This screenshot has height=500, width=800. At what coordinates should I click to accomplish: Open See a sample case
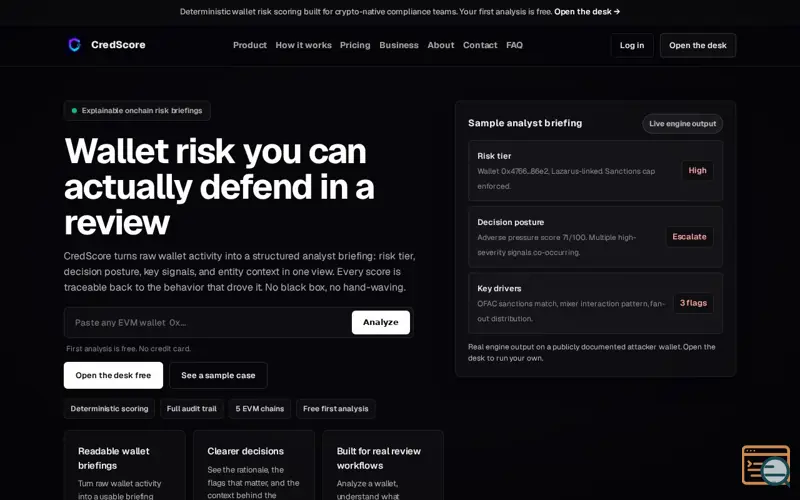click(x=218, y=376)
